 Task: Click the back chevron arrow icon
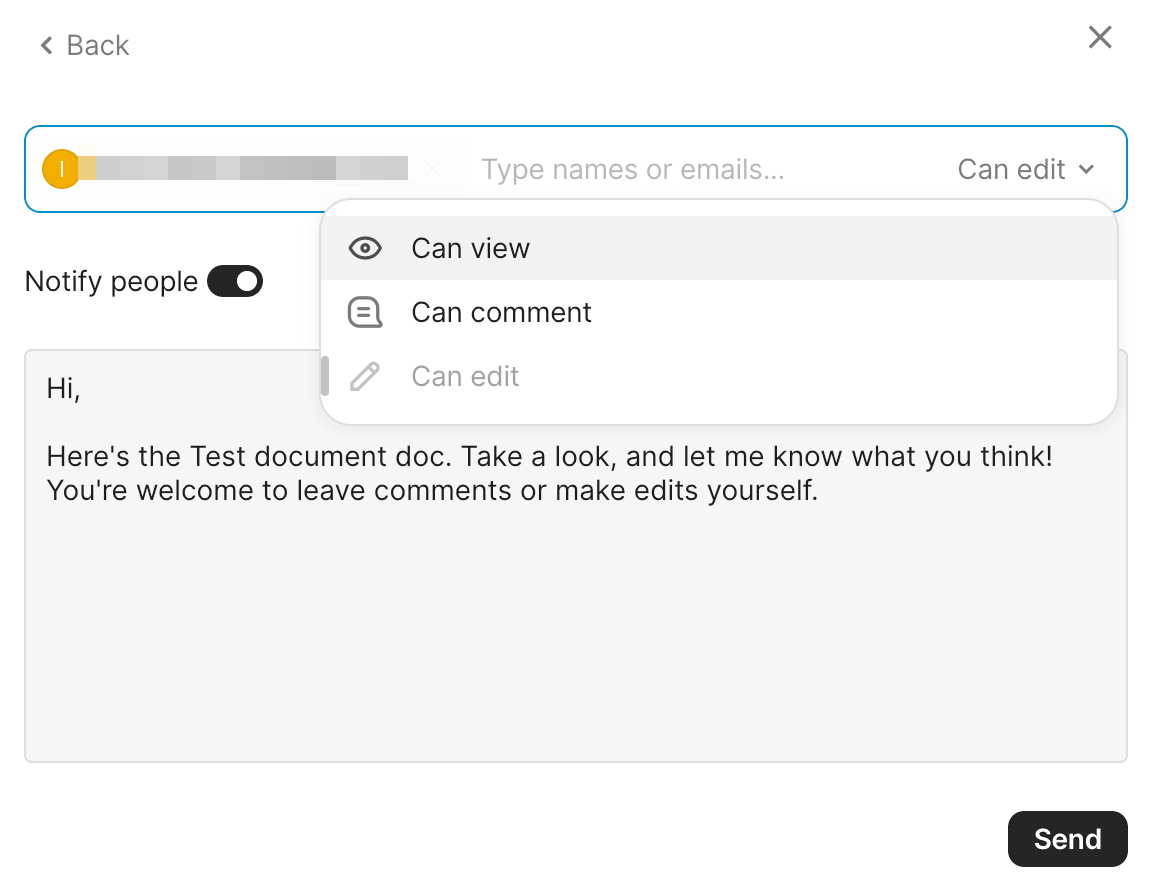point(47,46)
